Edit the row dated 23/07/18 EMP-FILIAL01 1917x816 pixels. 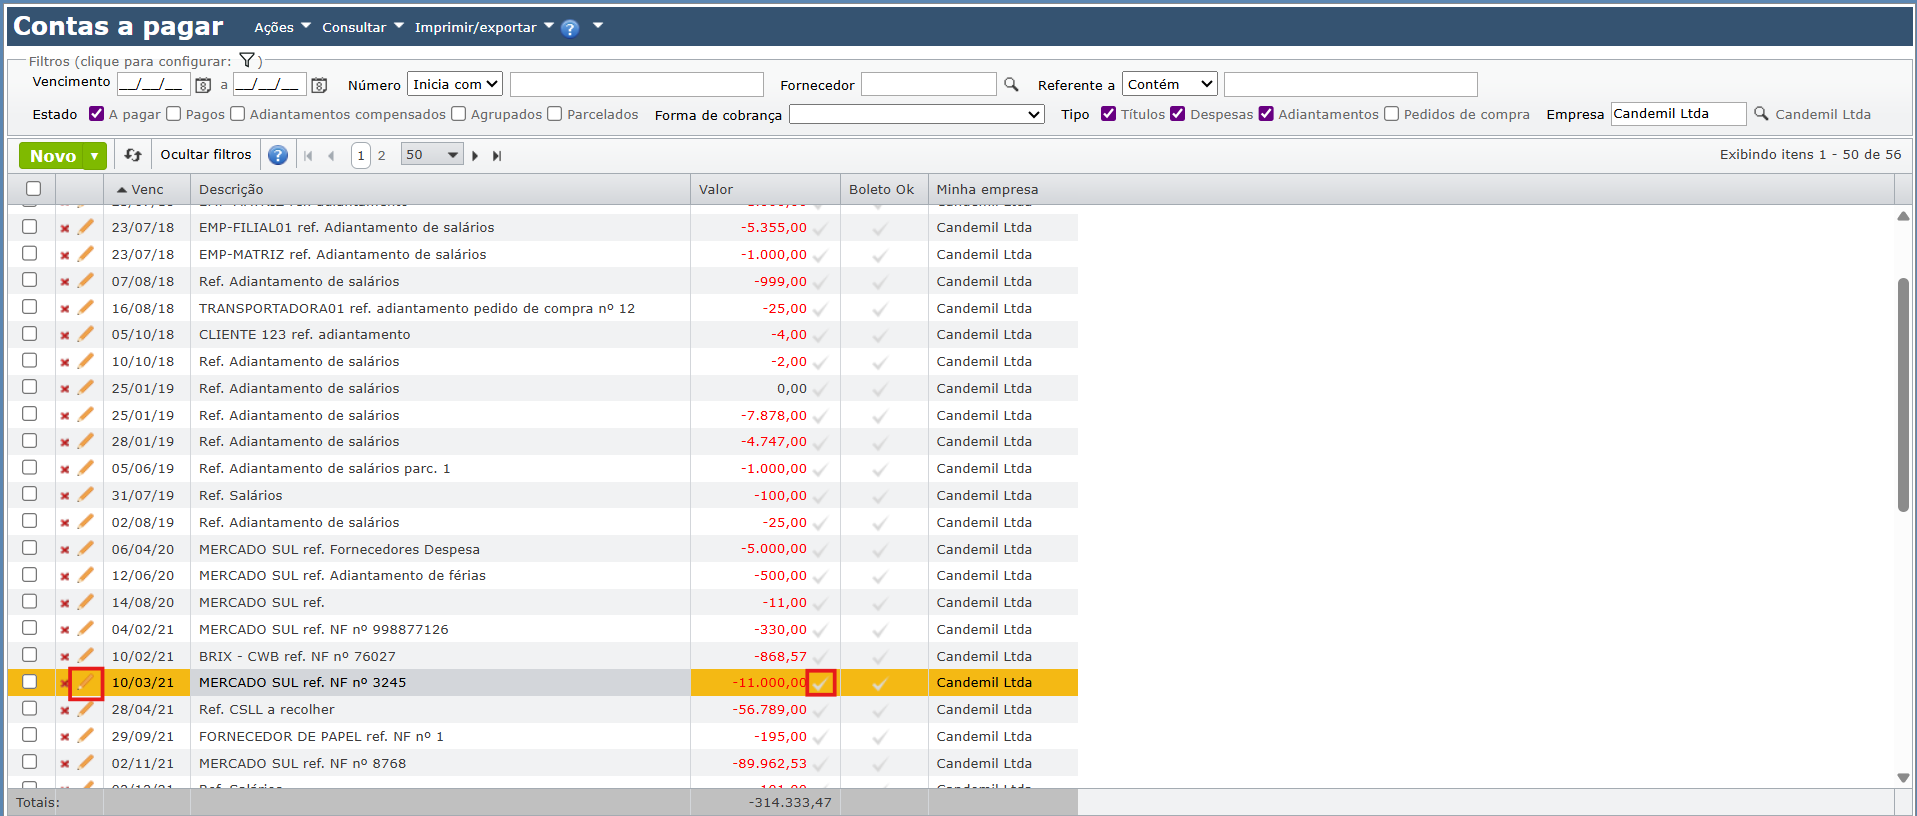point(86,227)
